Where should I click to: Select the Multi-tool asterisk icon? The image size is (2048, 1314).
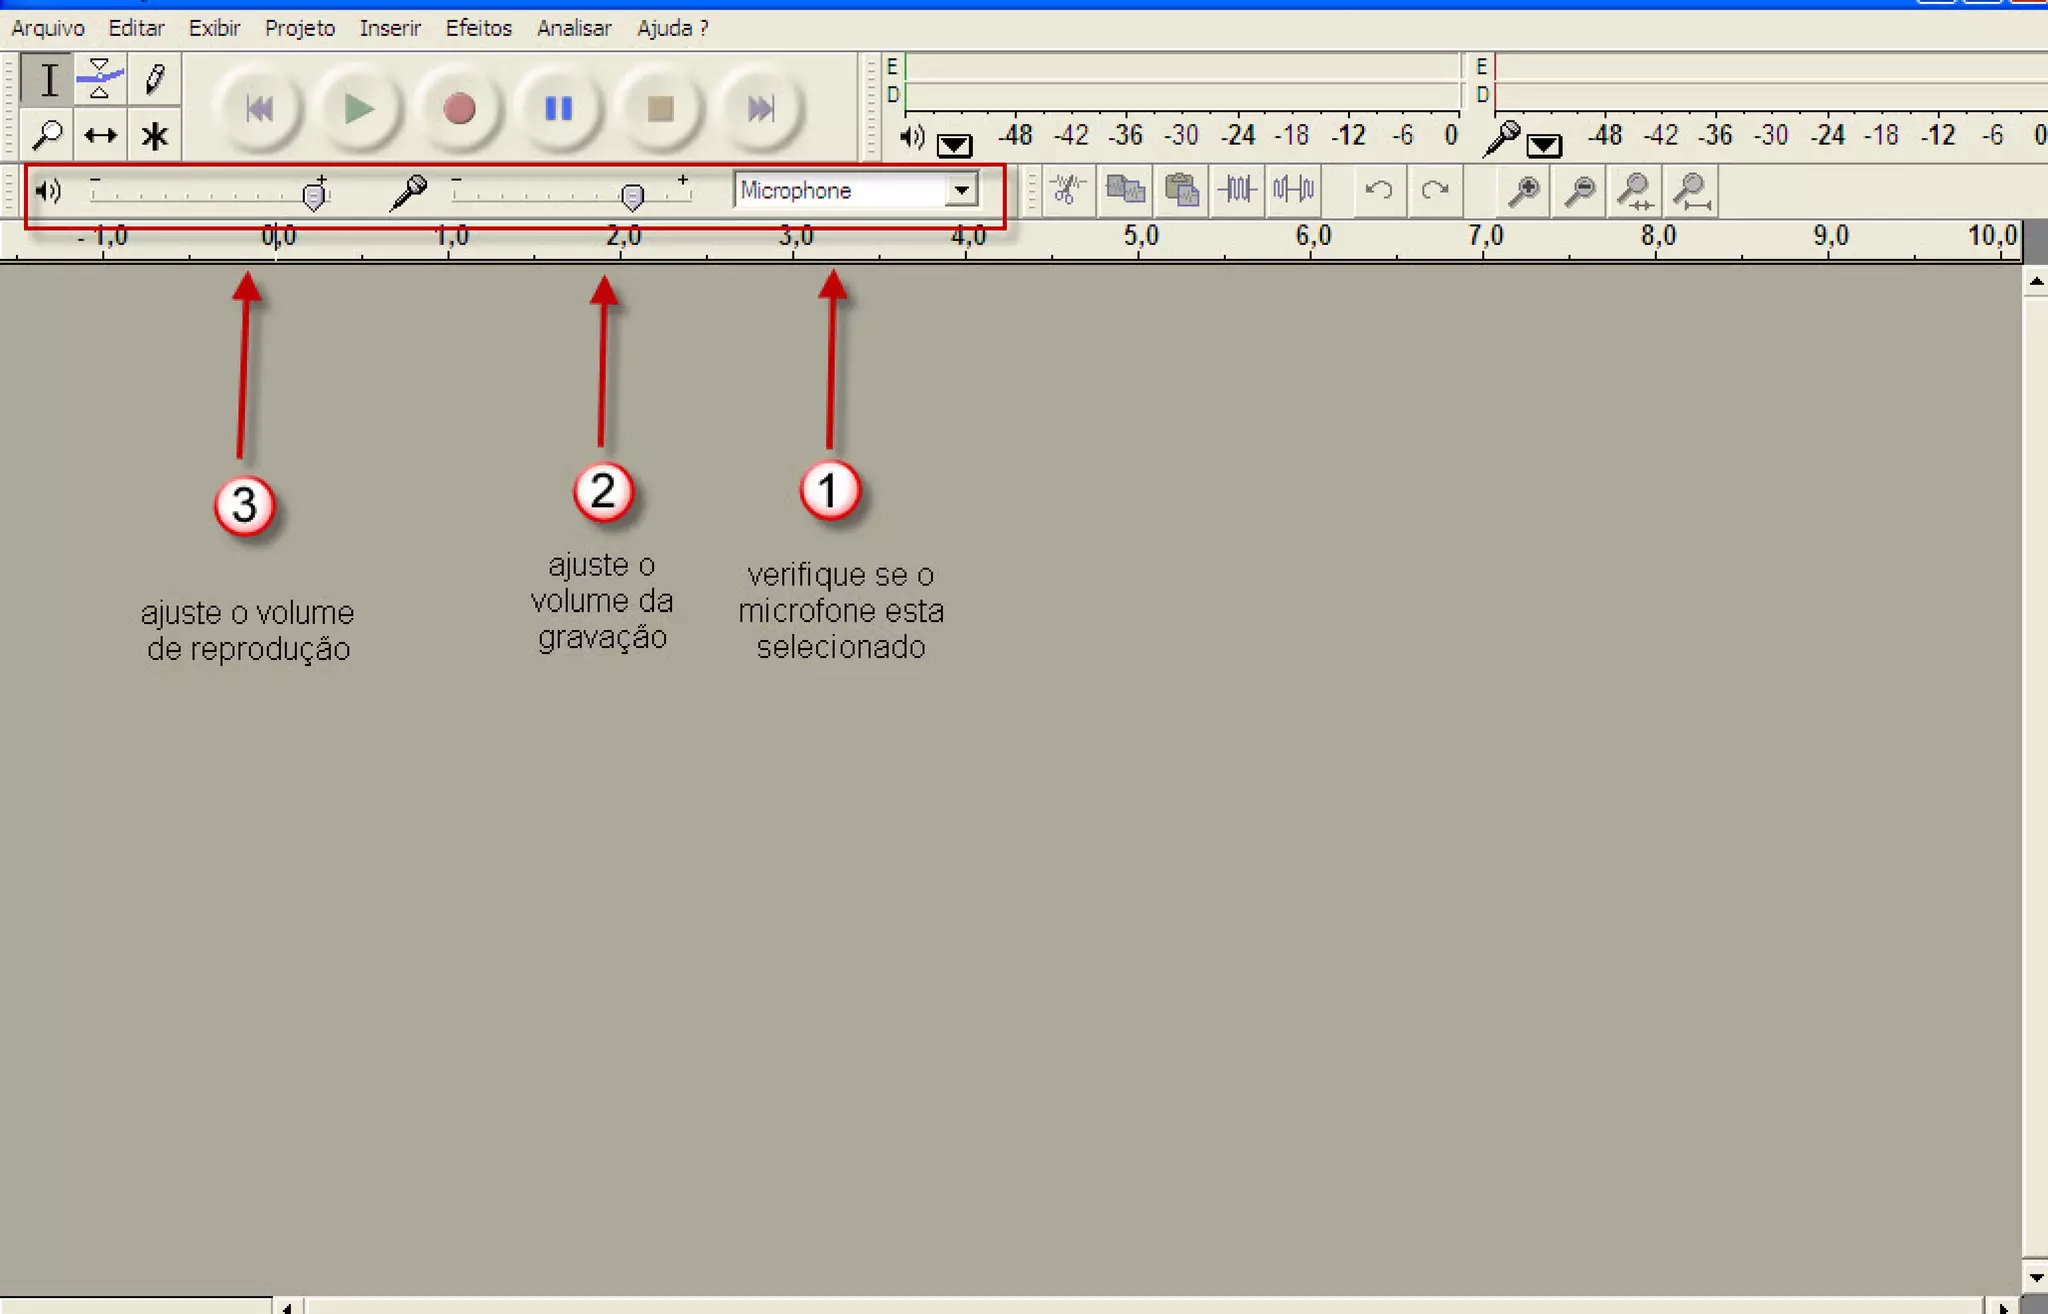click(x=154, y=135)
